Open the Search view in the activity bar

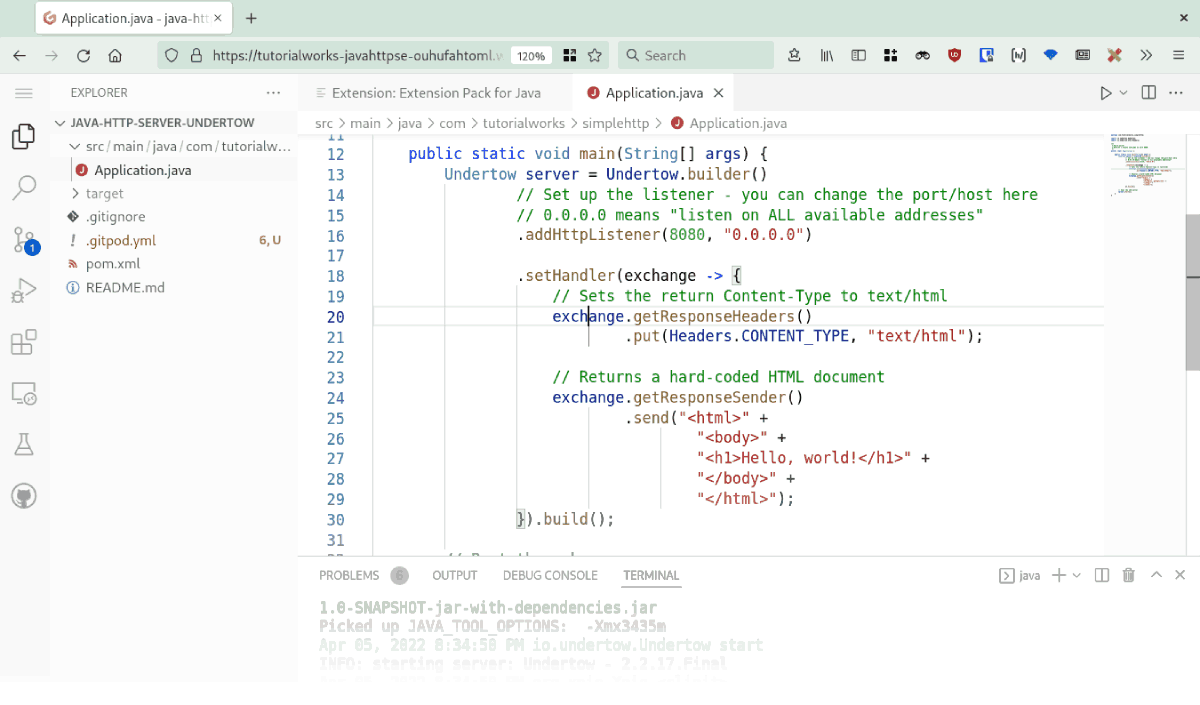tap(24, 187)
